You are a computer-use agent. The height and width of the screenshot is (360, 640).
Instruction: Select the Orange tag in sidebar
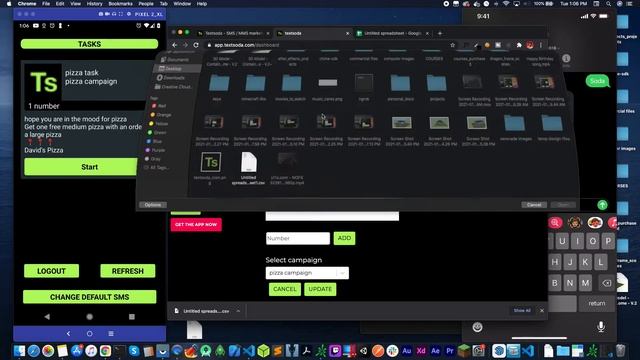click(x=161, y=115)
